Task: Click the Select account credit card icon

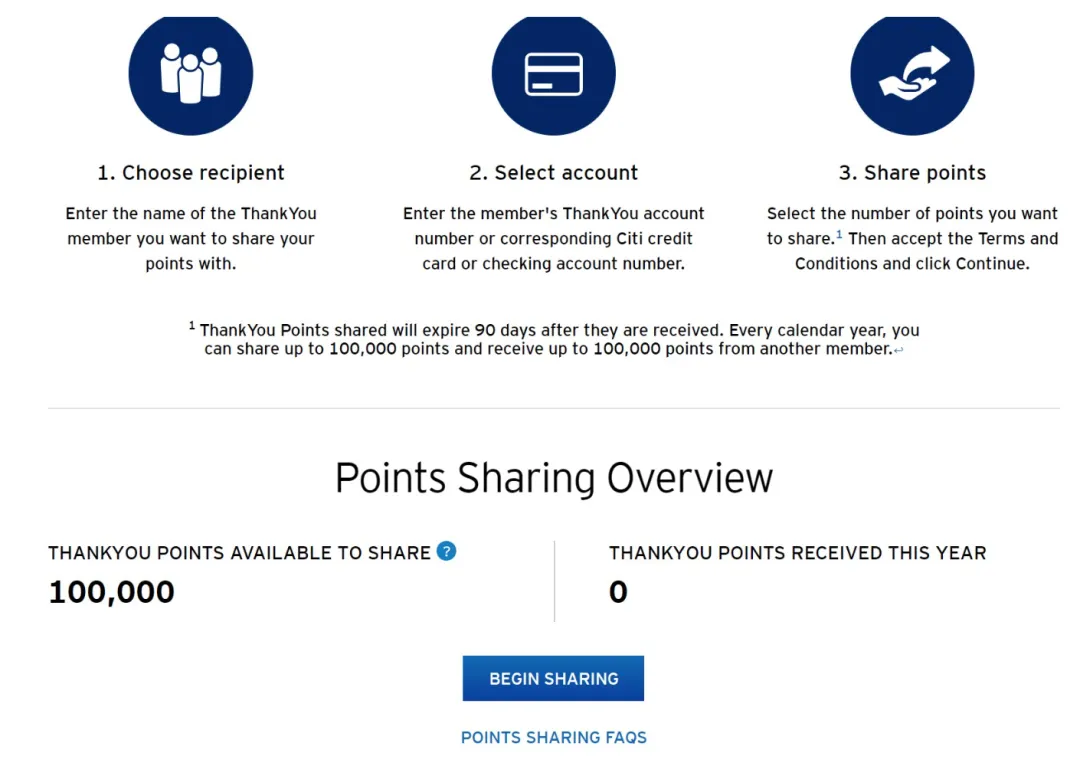Action: tap(554, 74)
